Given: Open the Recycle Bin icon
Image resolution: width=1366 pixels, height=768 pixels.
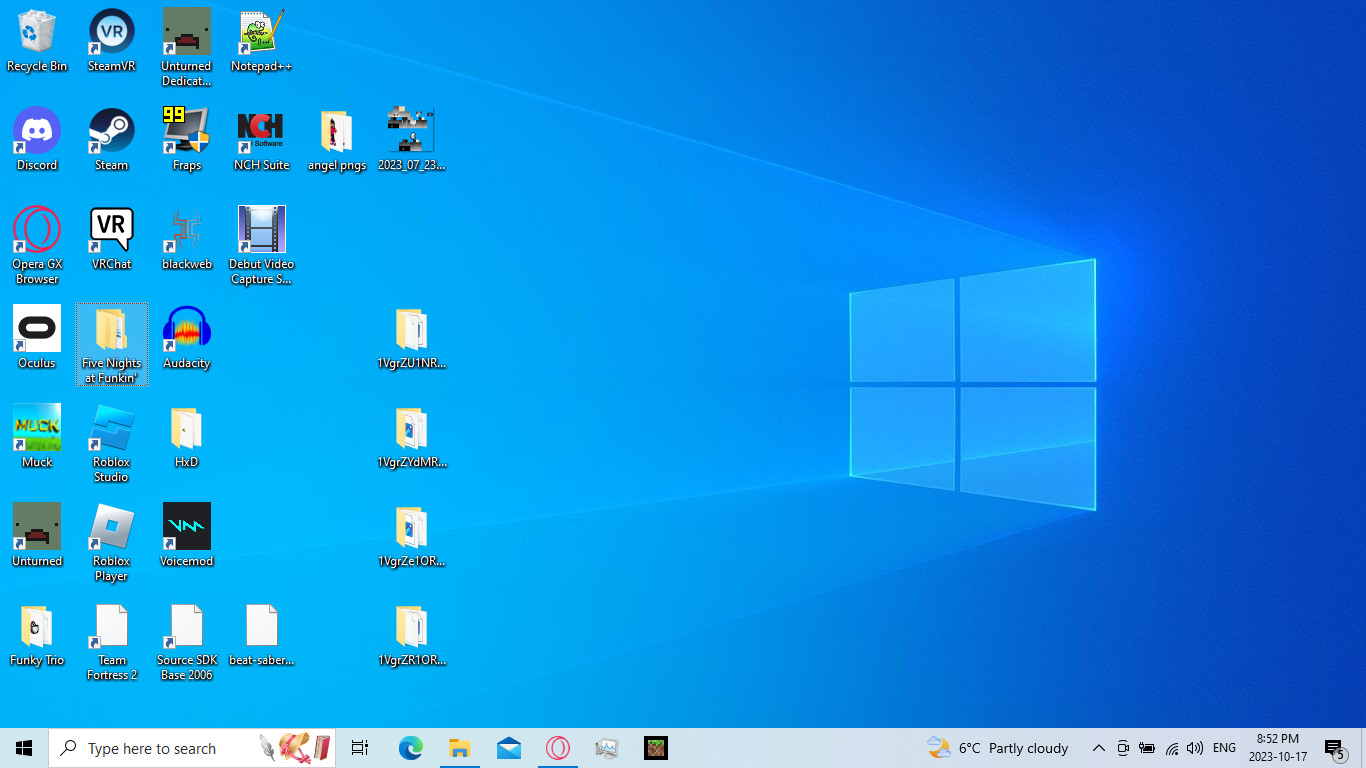Looking at the screenshot, I should pyautogui.click(x=37, y=41).
